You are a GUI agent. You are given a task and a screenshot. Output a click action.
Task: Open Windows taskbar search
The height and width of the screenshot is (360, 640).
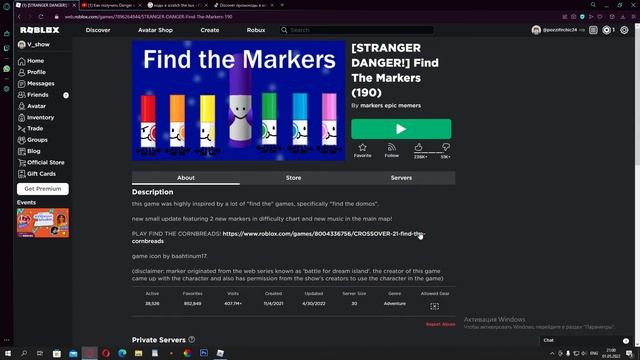pos(24,353)
